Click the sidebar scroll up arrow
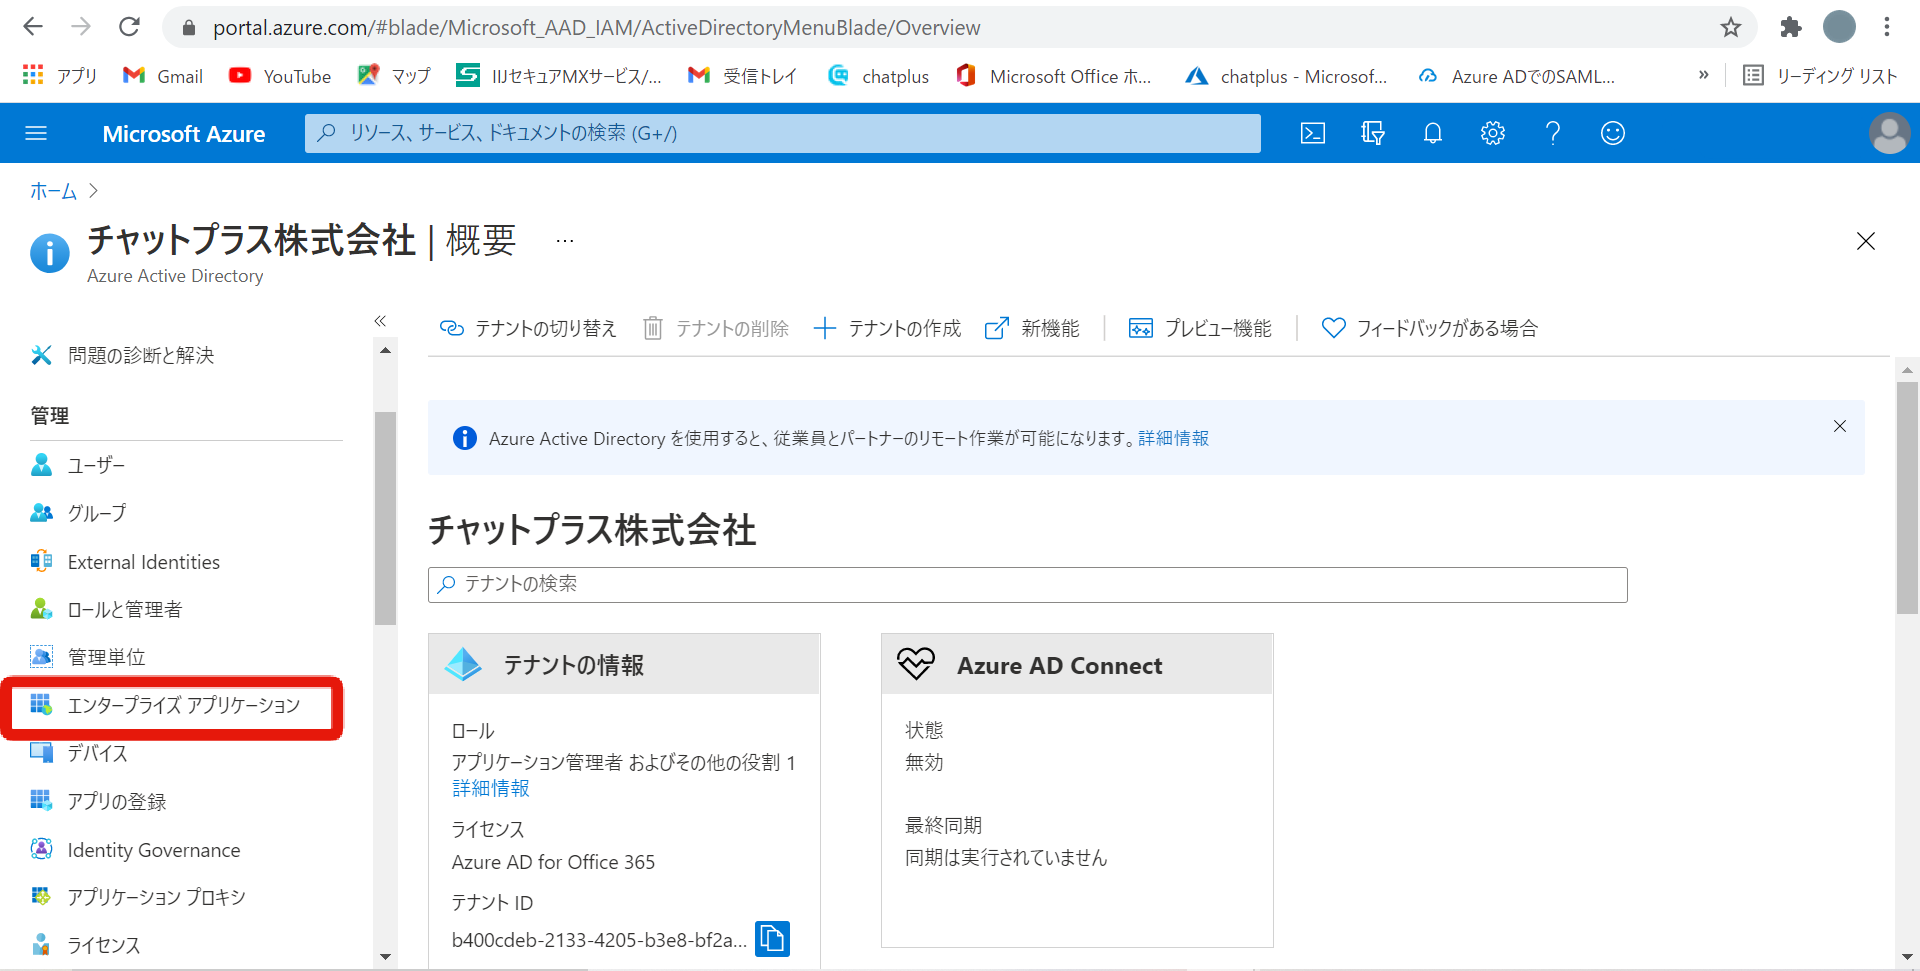Viewport: 1920px width, 971px height. (385, 351)
